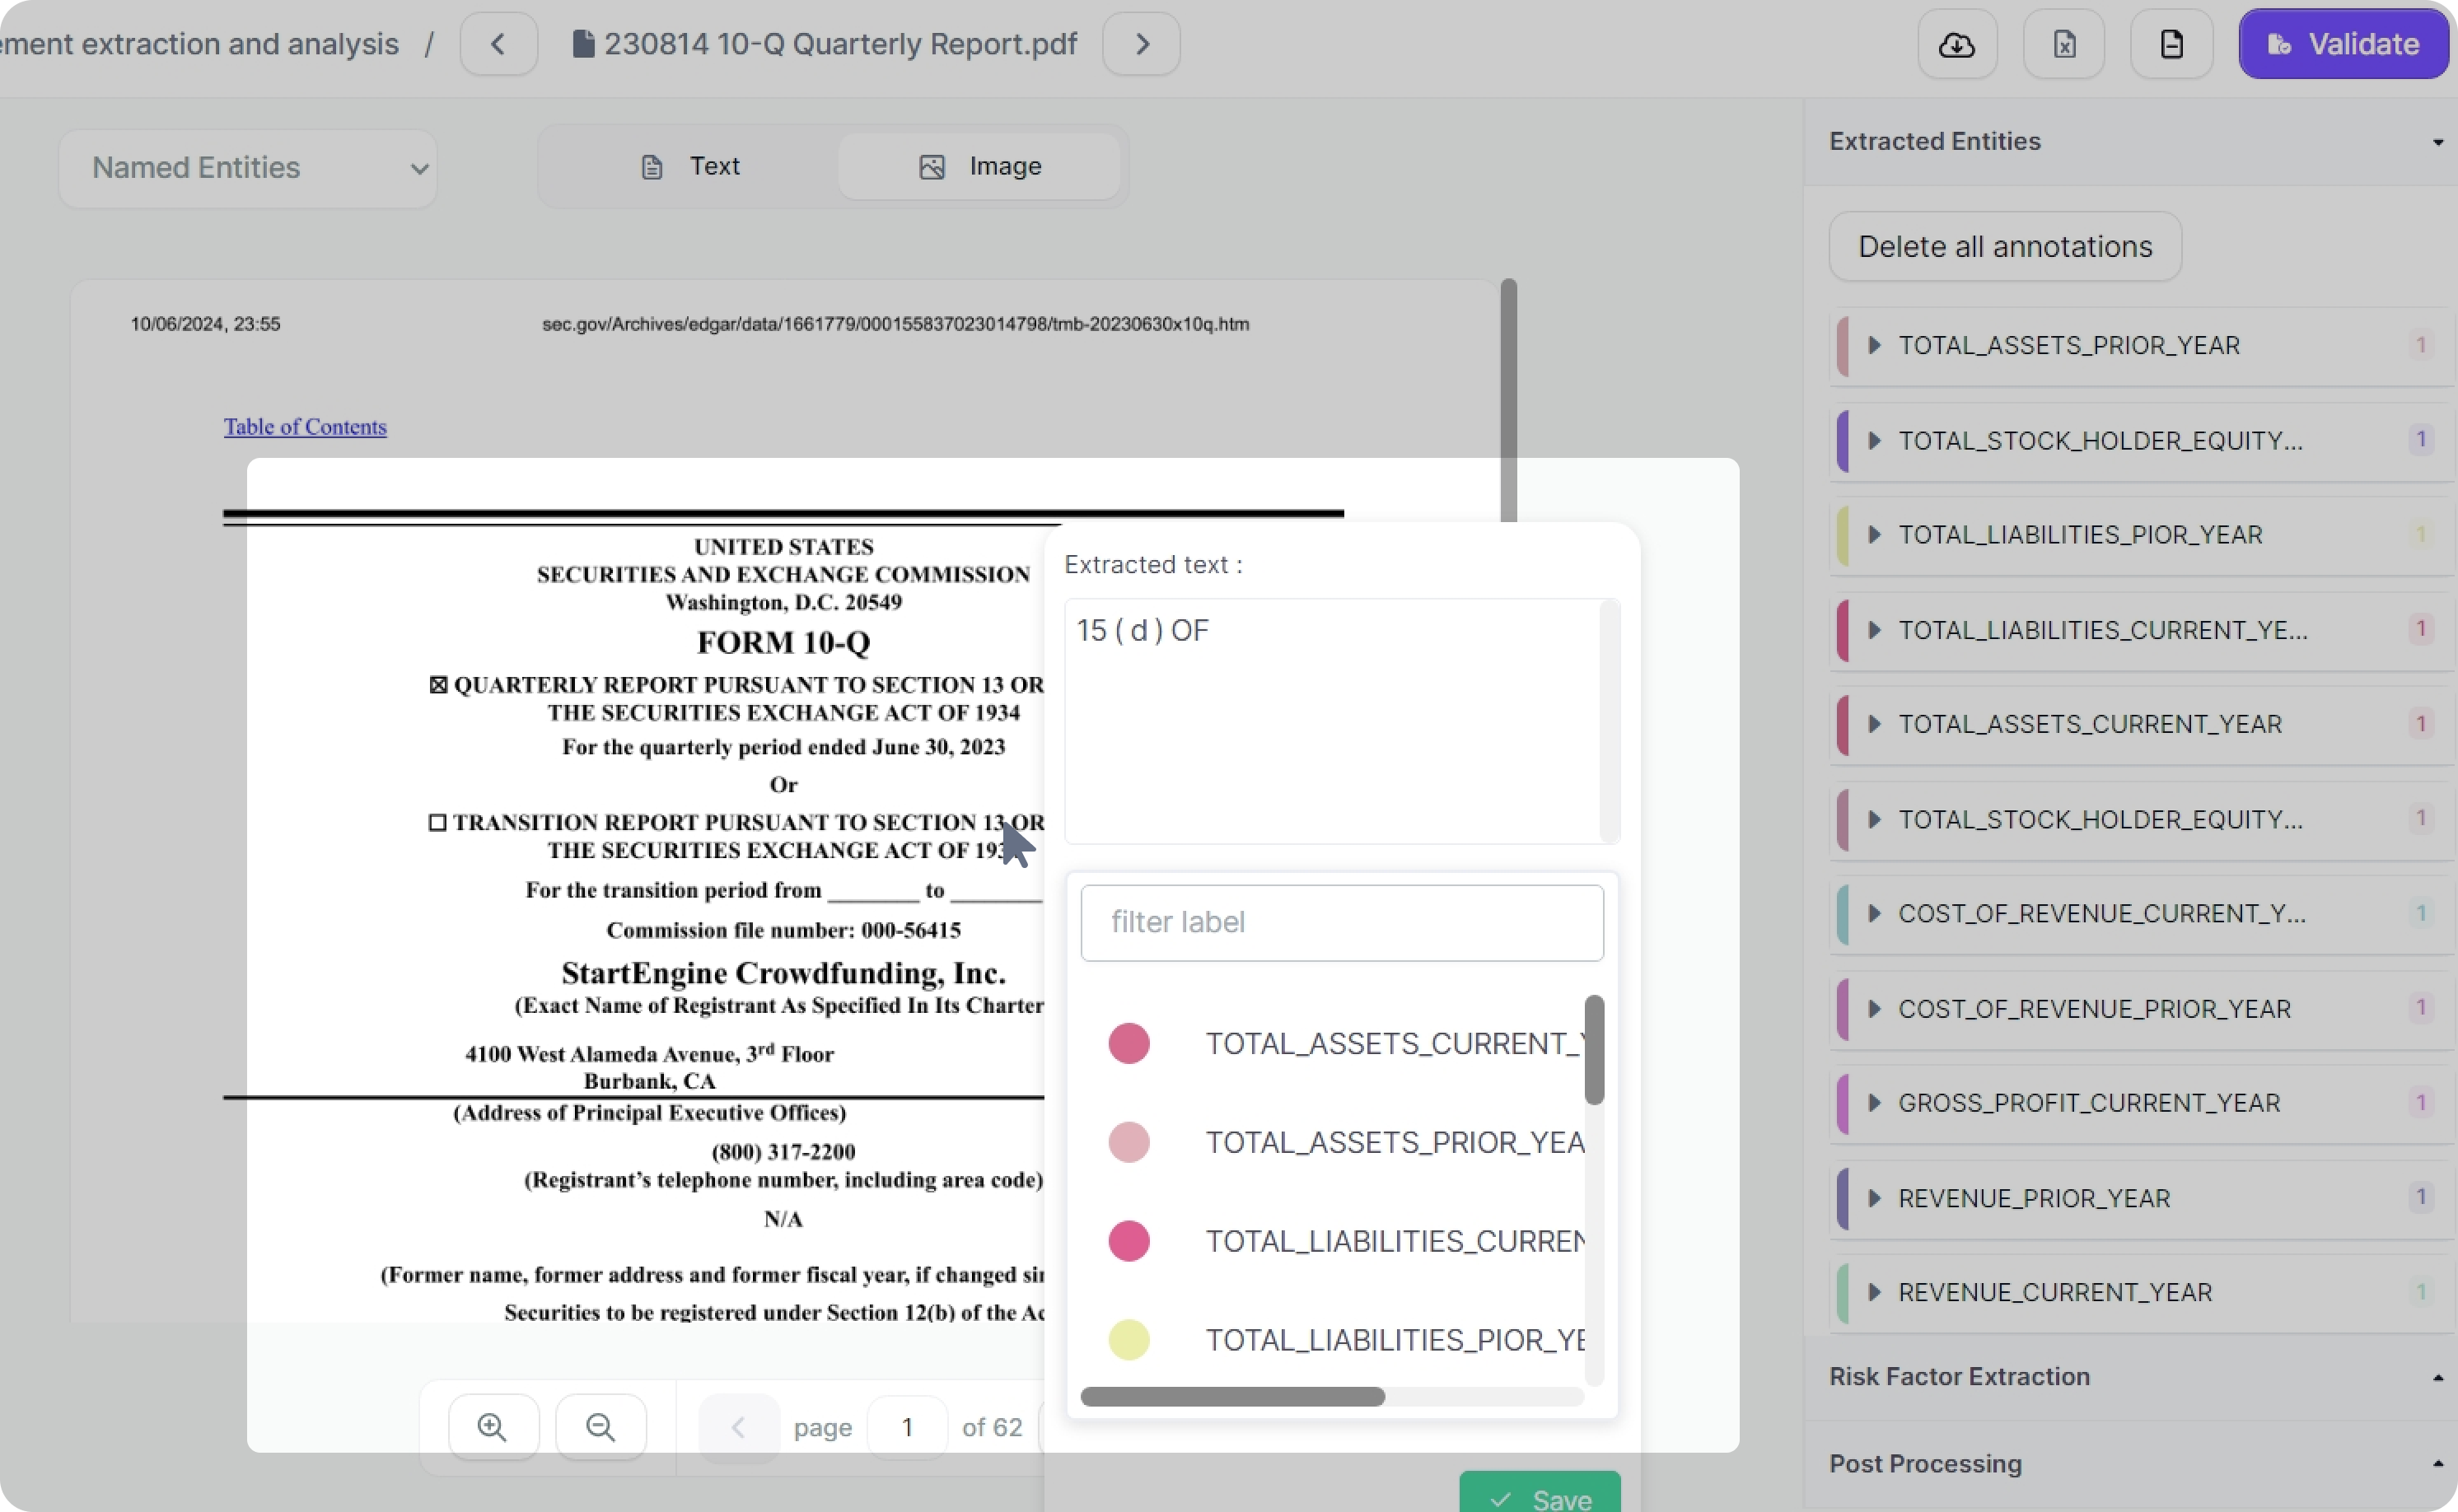Switch to the Image view tab
2458x1512 pixels.
tap(980, 166)
